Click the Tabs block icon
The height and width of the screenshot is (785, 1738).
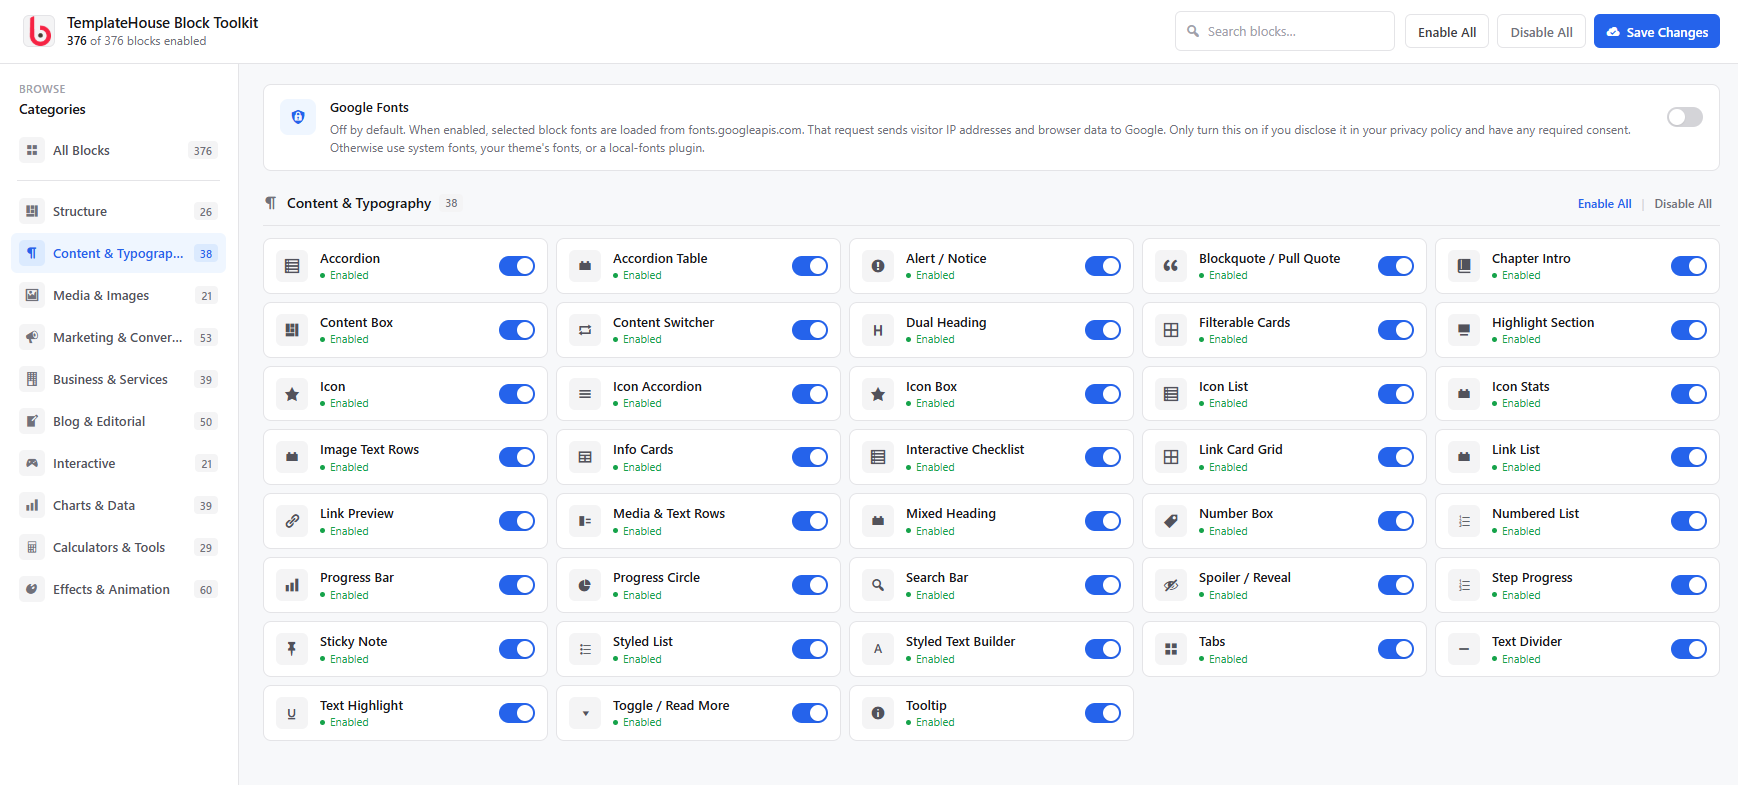[x=1171, y=649]
